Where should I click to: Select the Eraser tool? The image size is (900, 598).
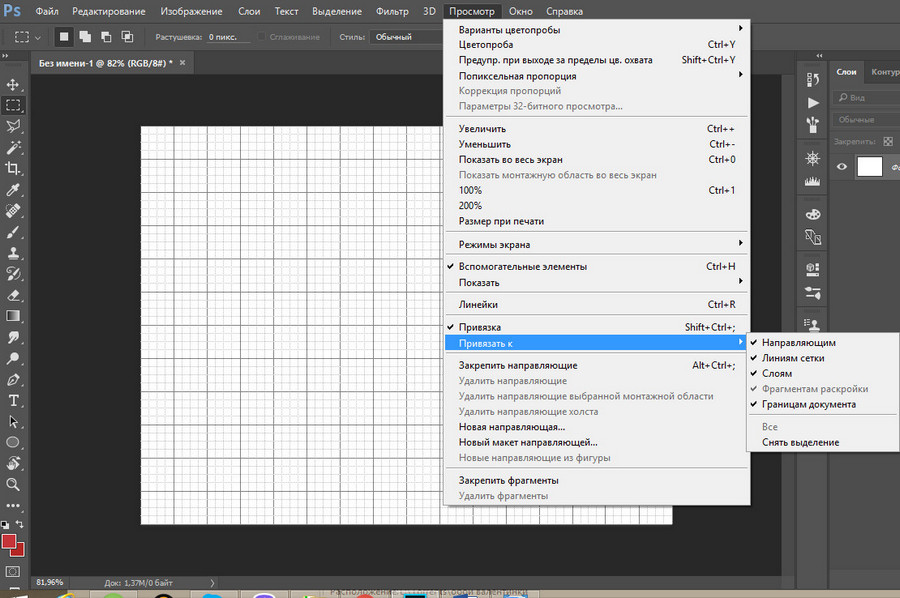pyautogui.click(x=14, y=296)
